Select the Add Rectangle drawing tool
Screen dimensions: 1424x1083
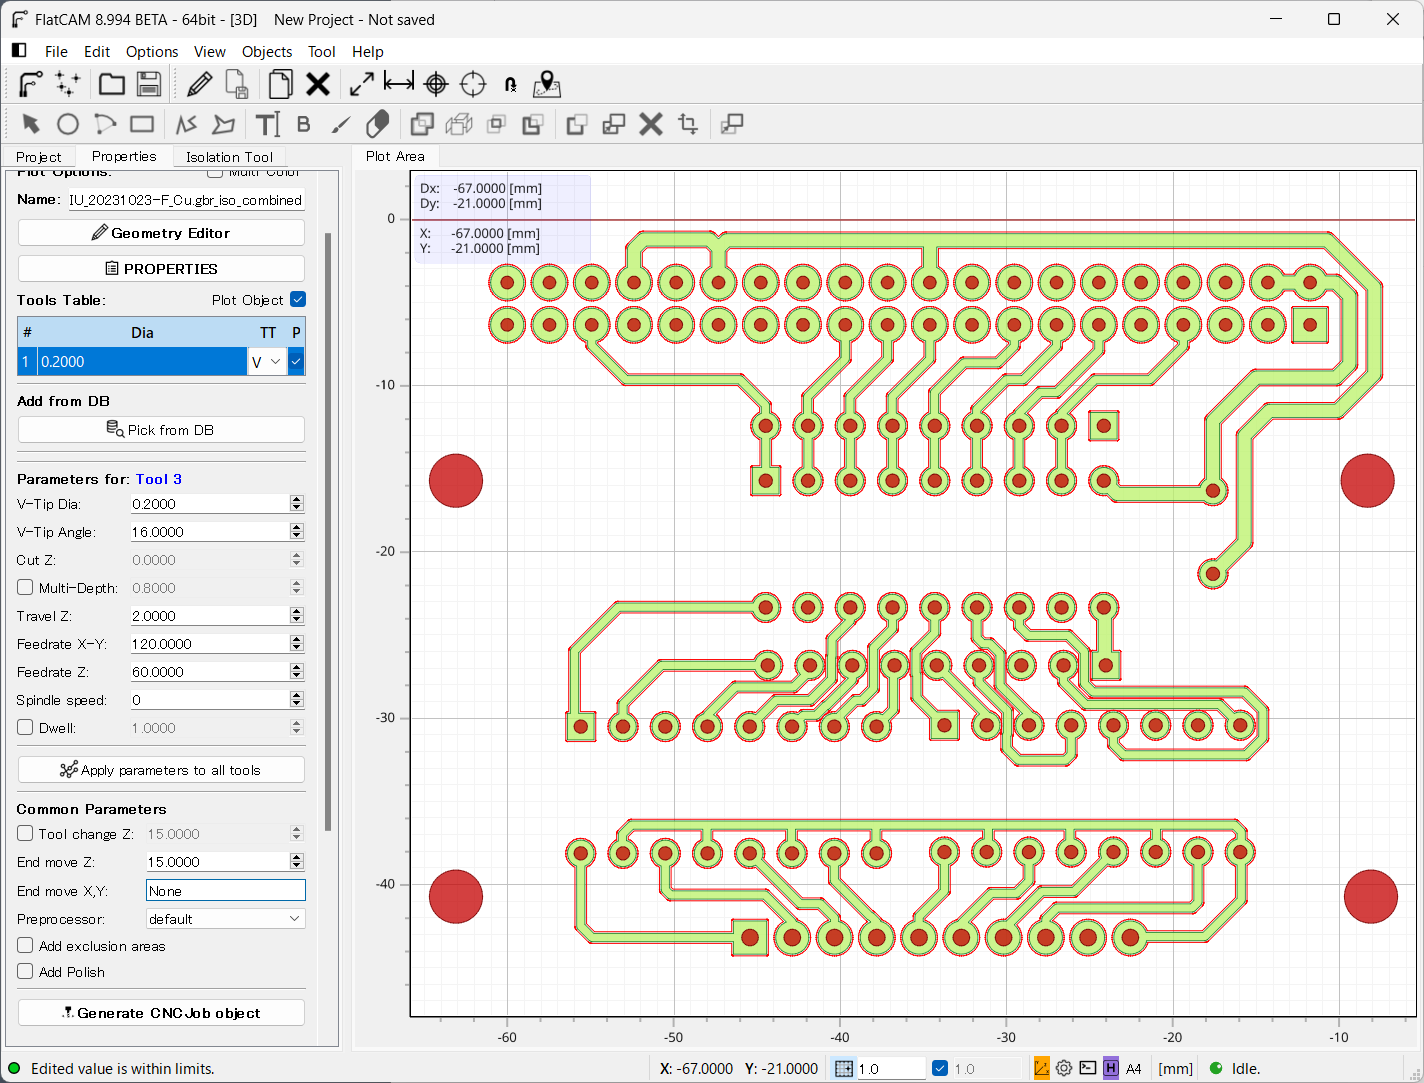pyautogui.click(x=142, y=124)
